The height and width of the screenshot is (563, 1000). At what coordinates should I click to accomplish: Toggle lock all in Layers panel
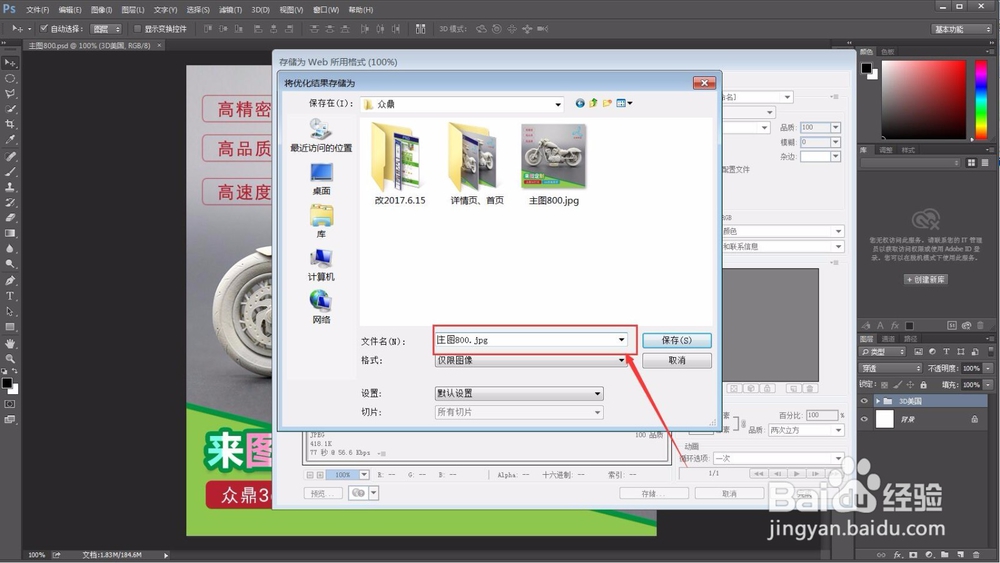[923, 385]
